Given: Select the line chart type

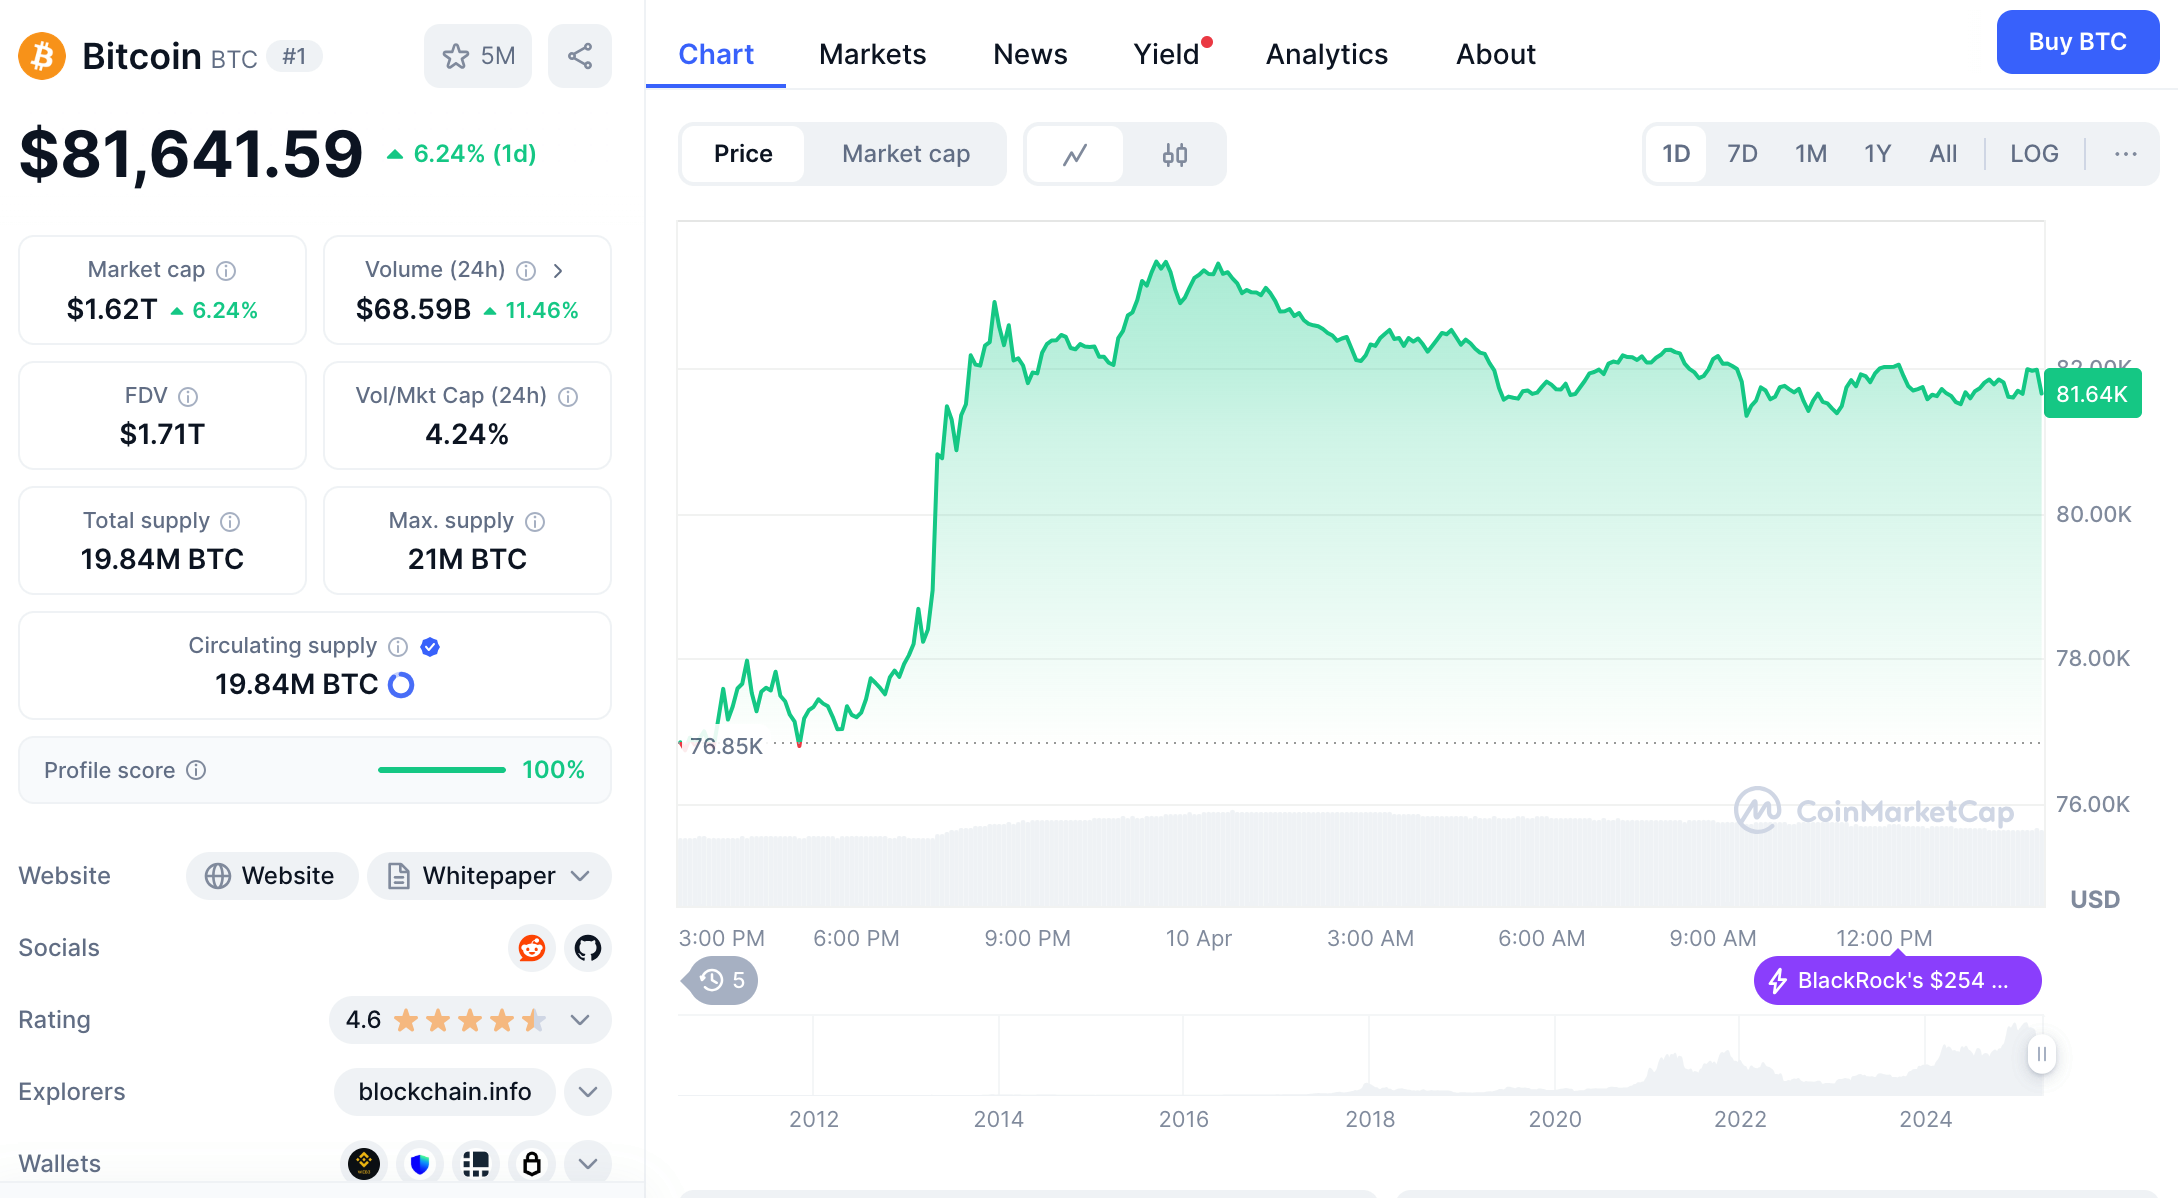Looking at the screenshot, I should [1074, 154].
